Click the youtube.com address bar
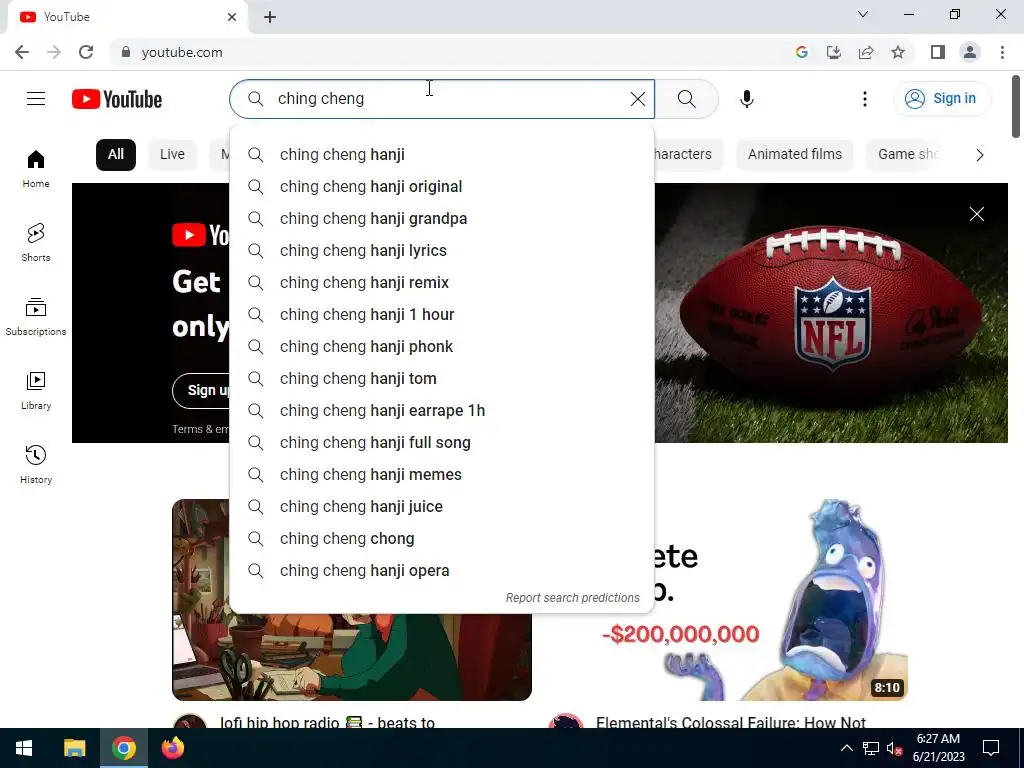This screenshot has width=1024, height=768. point(451,52)
